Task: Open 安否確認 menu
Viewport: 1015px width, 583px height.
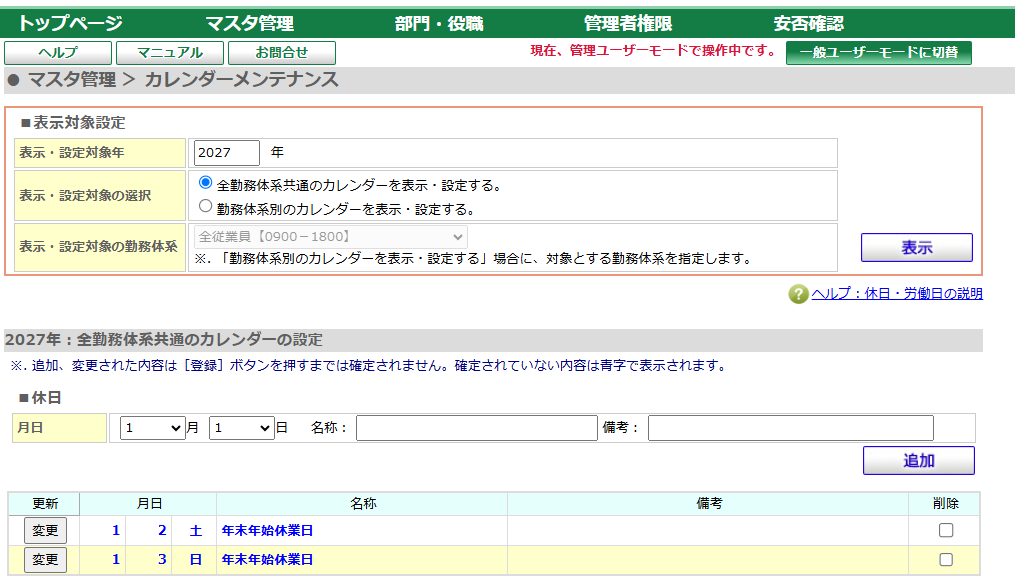Action: [809, 24]
